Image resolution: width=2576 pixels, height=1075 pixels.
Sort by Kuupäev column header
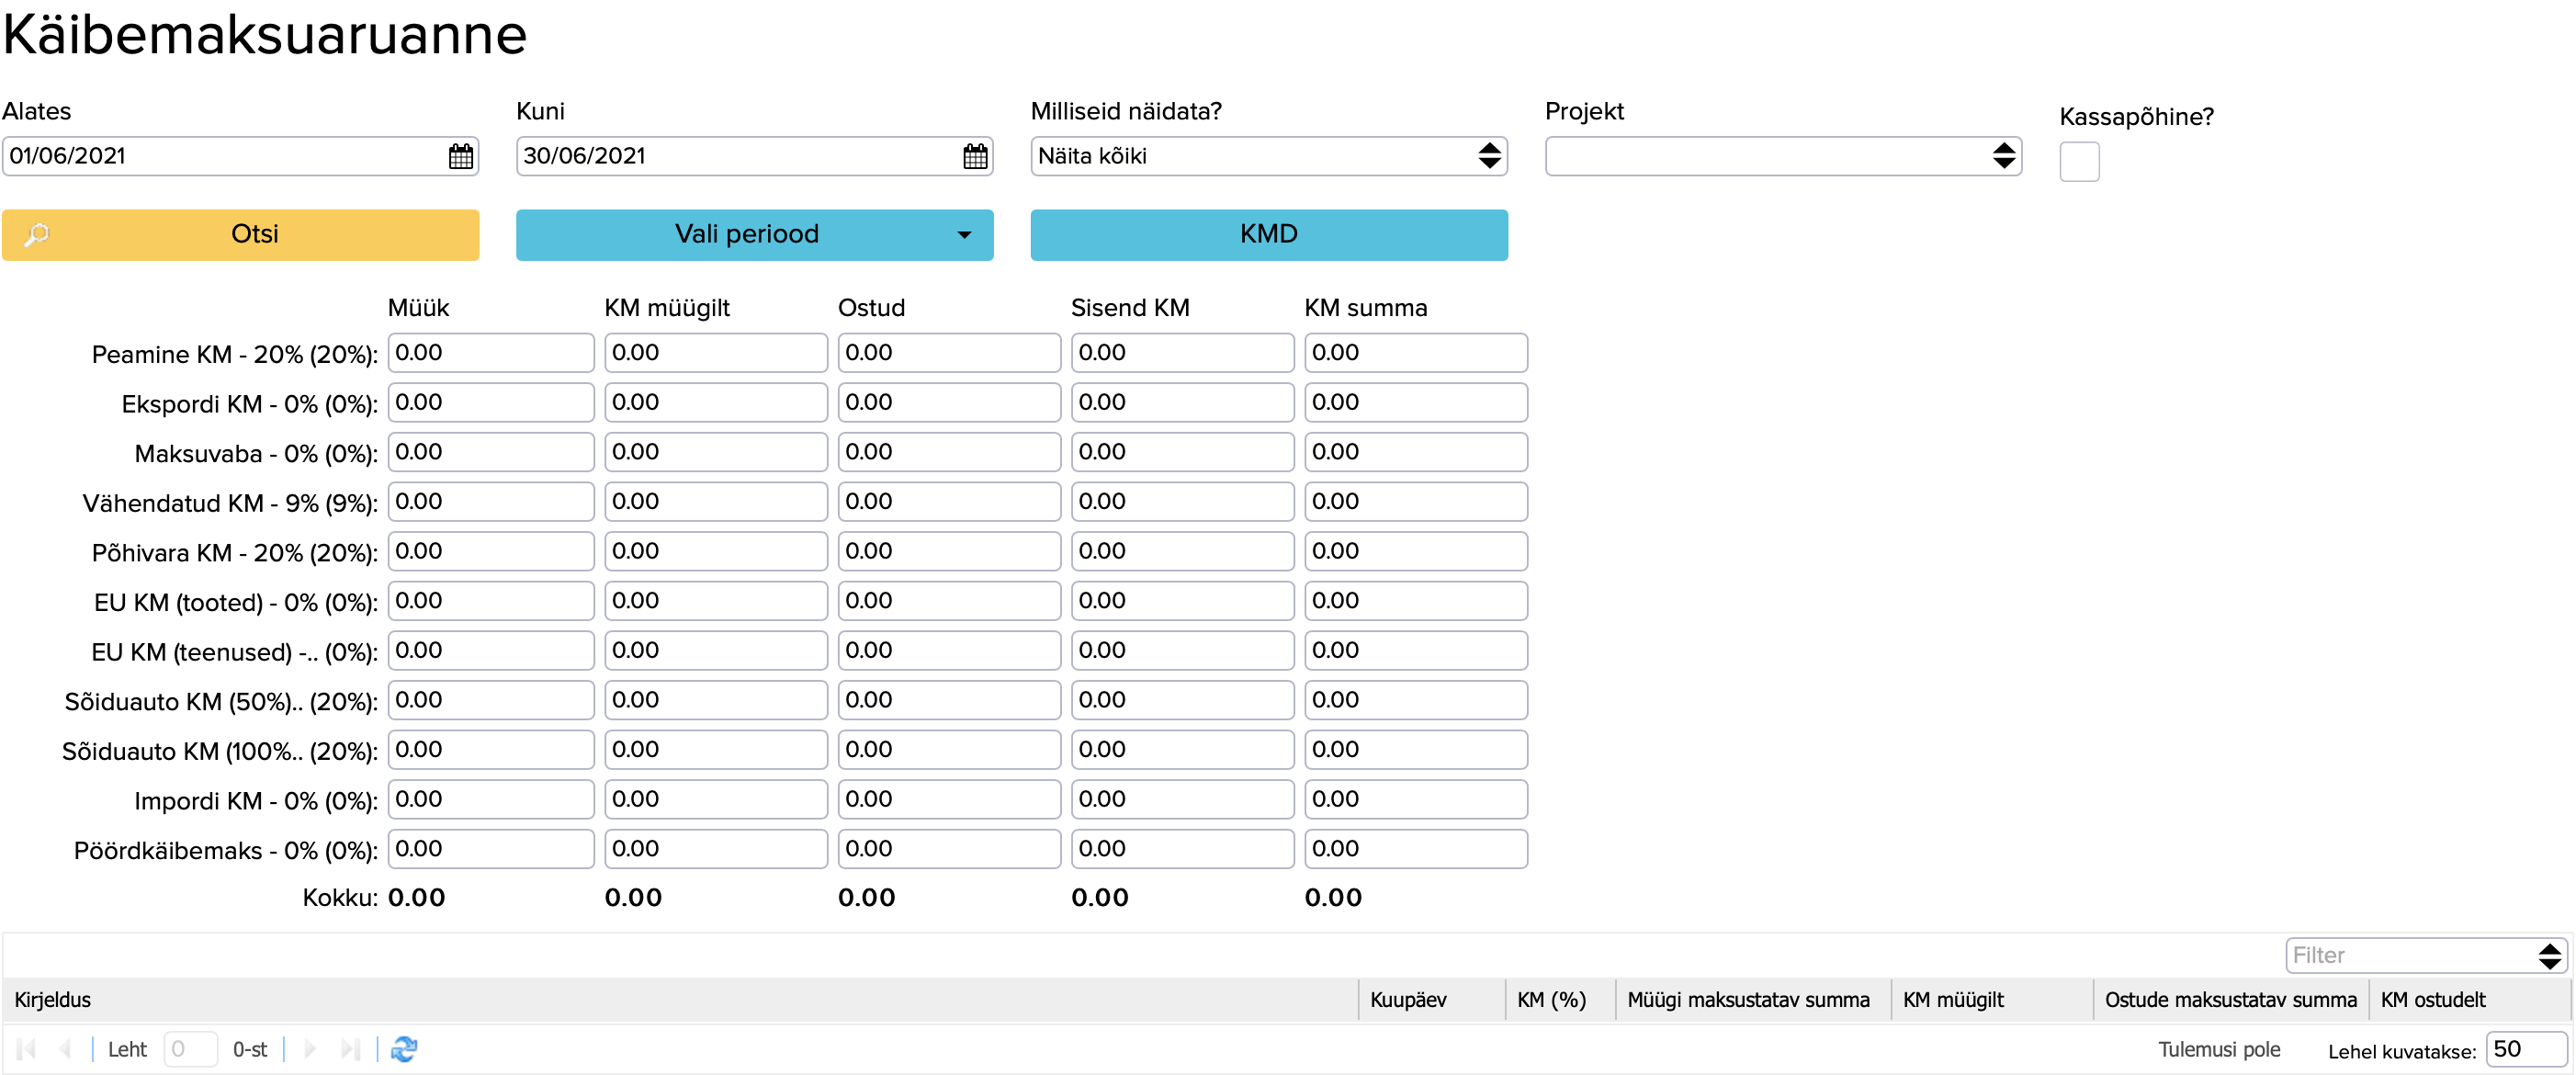[x=1407, y=999]
